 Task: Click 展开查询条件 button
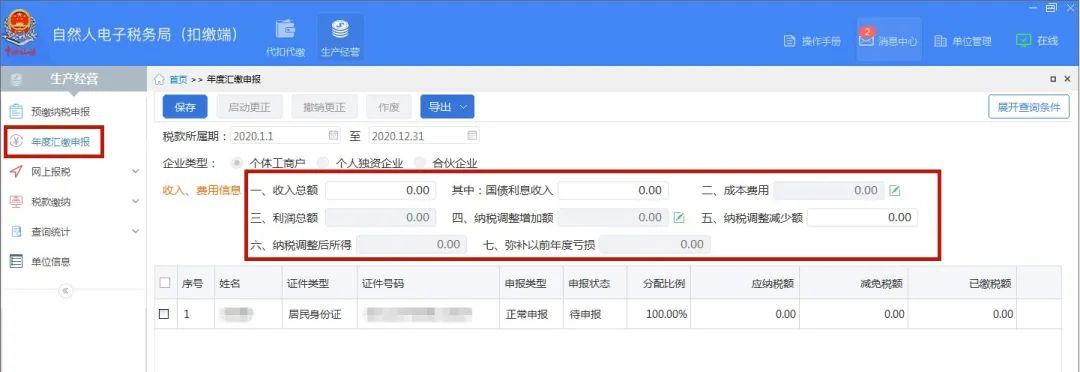click(1029, 107)
